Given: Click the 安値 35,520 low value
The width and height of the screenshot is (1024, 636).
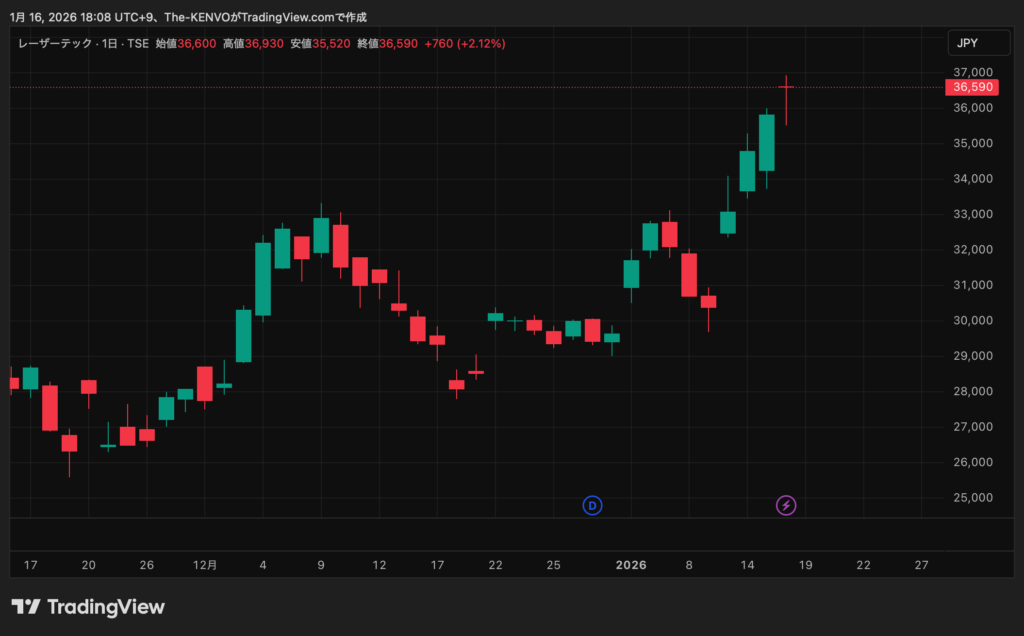Looking at the screenshot, I should 331,44.
